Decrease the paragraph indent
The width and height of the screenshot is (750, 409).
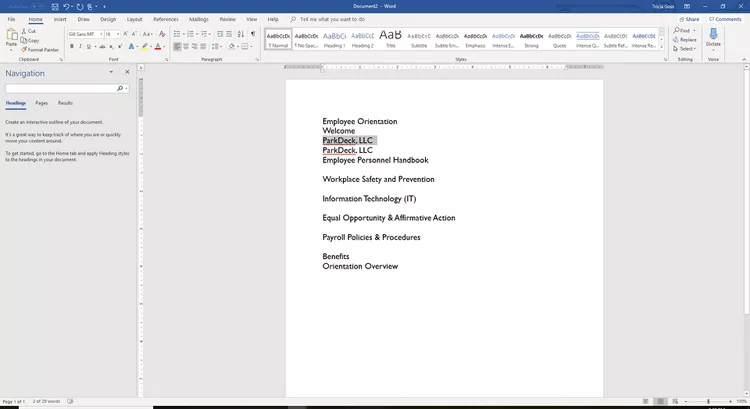(x=220, y=34)
